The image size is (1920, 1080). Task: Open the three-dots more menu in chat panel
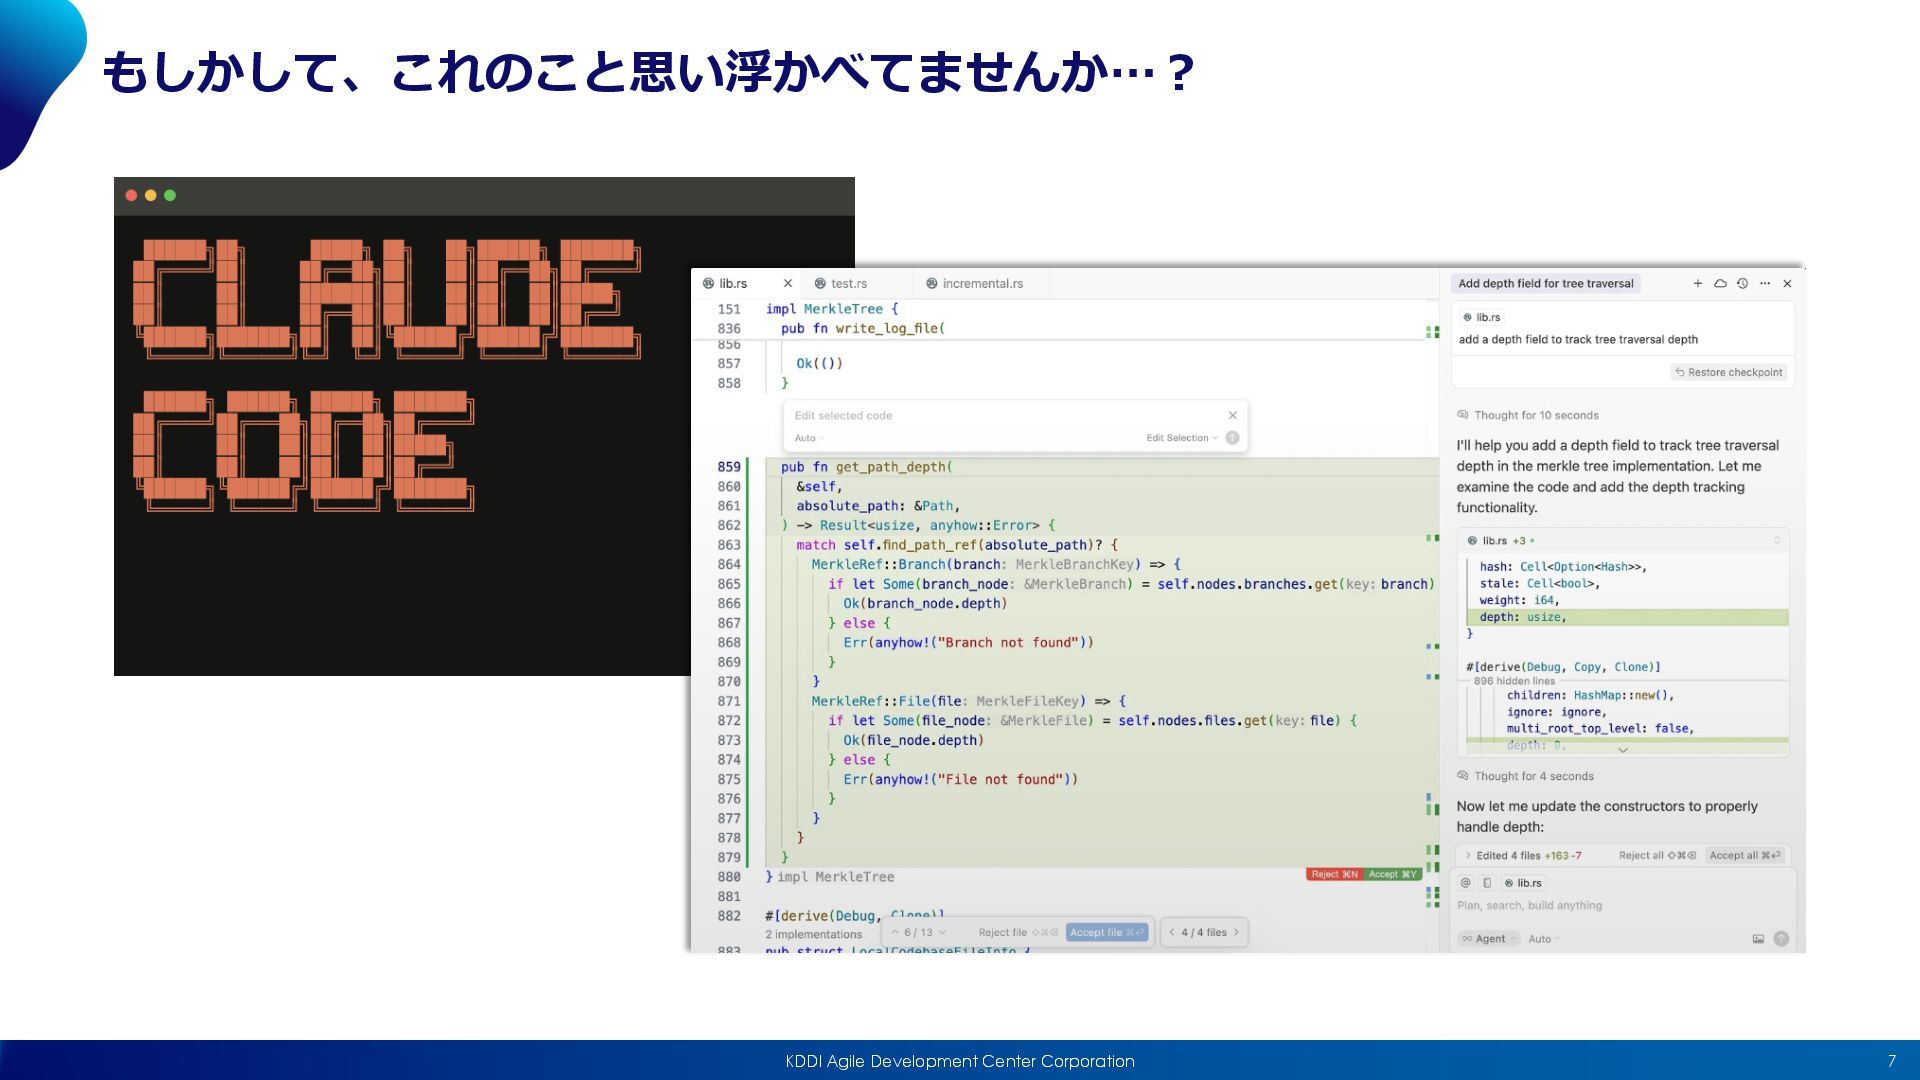click(1765, 284)
